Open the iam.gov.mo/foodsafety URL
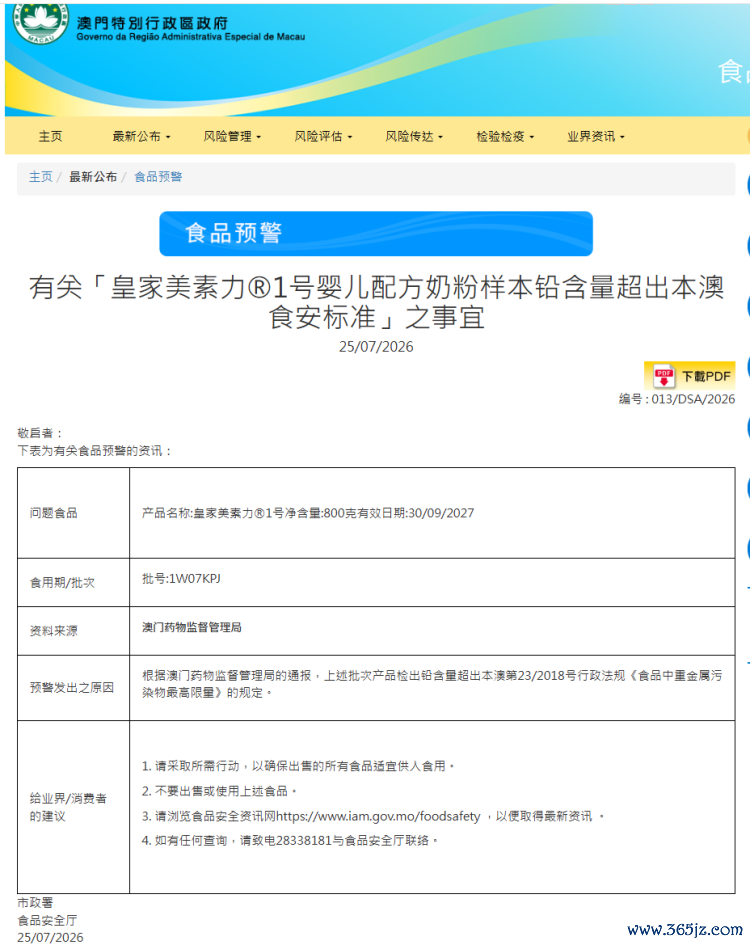 coord(378,816)
